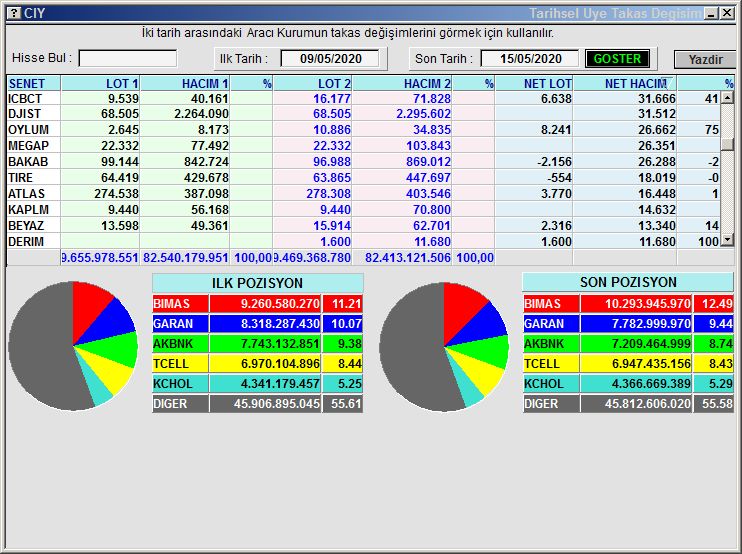
Task: Sort by the NET LOT column header
Action: click(534, 83)
